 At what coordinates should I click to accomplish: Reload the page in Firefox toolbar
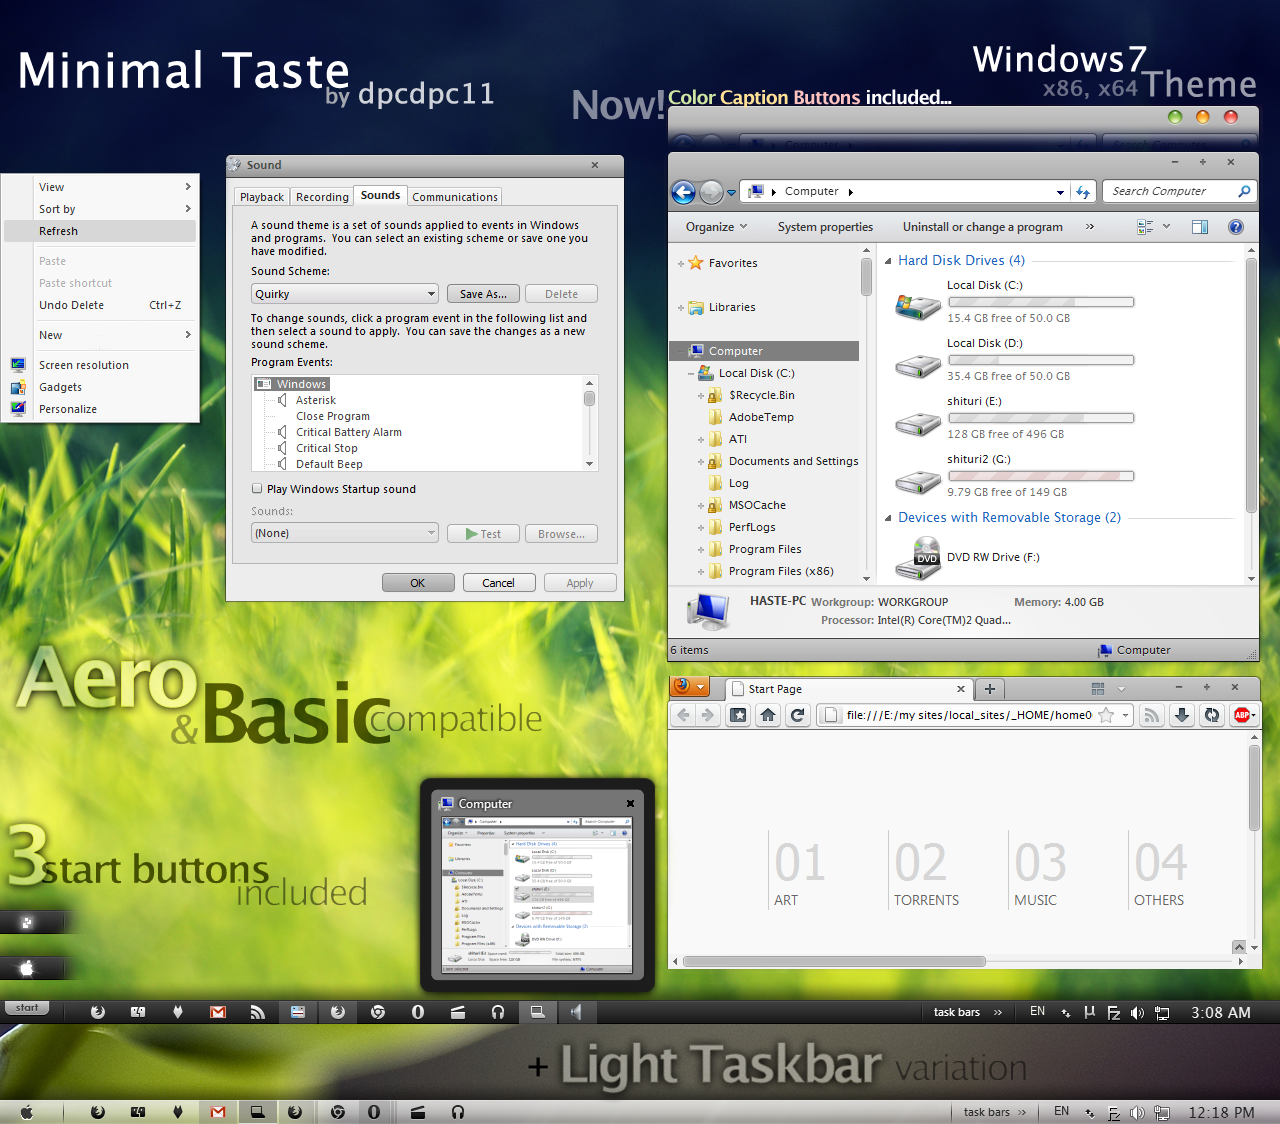coord(797,715)
